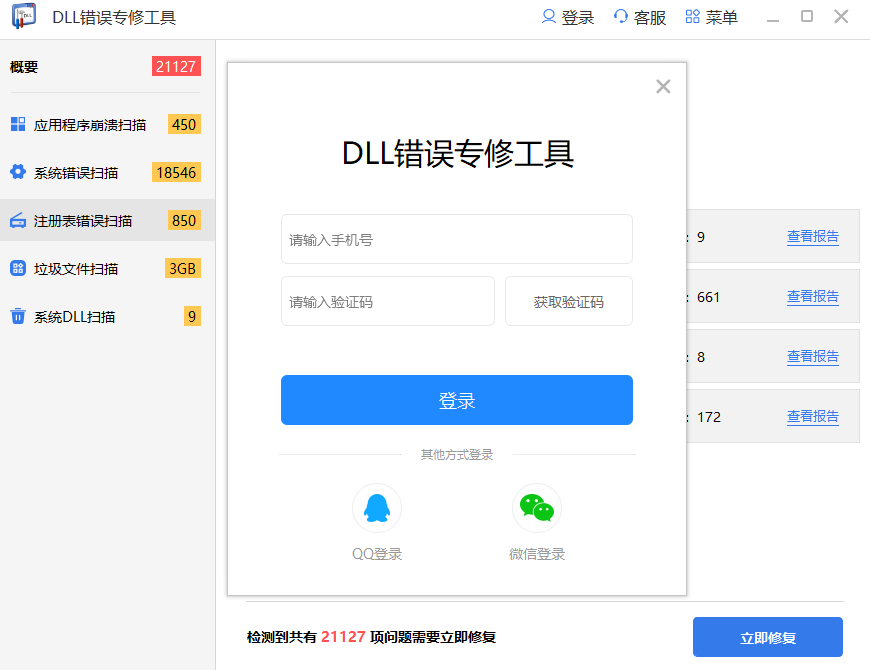Select 系统DLL扫描 in sidebar
The height and width of the screenshot is (670, 870).
[x=74, y=317]
